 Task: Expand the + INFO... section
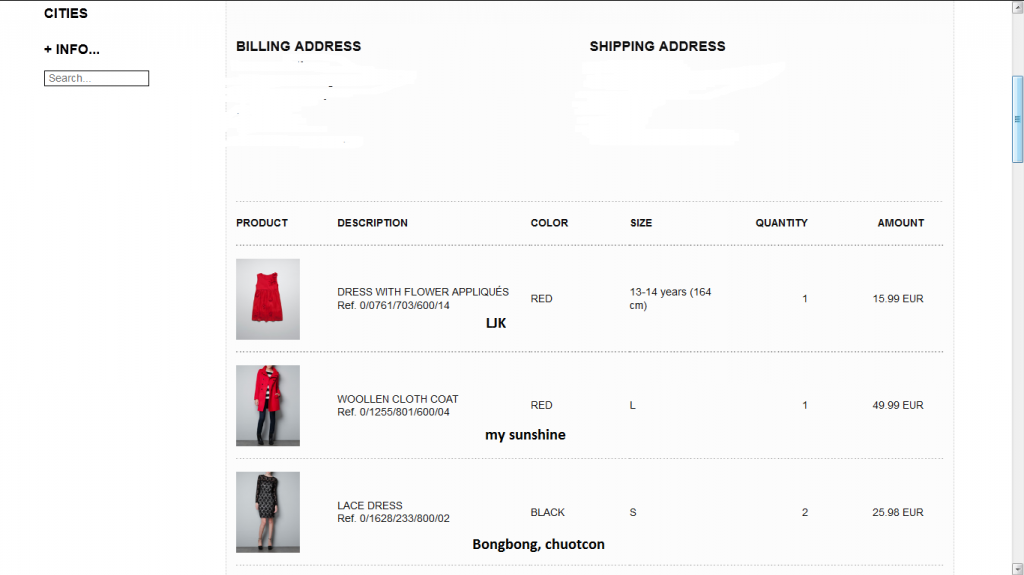72,49
